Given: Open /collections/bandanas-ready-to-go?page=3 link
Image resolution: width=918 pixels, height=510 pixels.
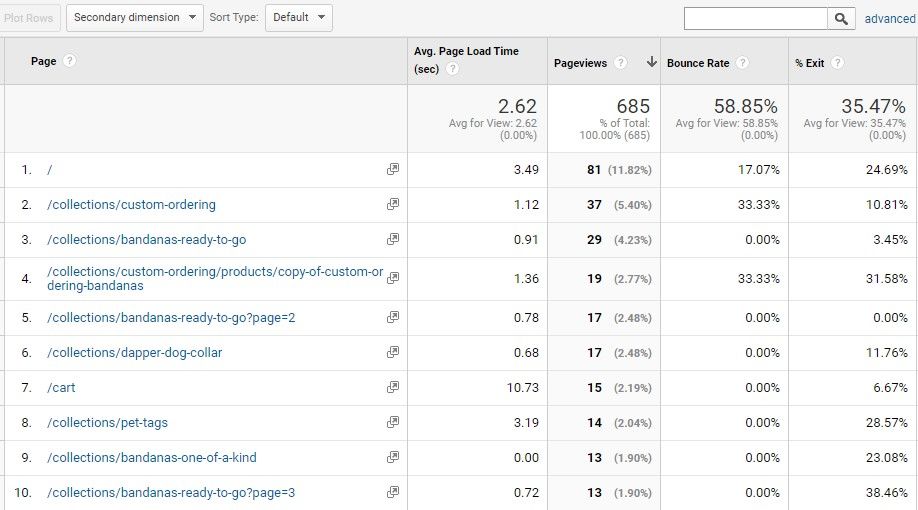Looking at the screenshot, I should 171,493.
